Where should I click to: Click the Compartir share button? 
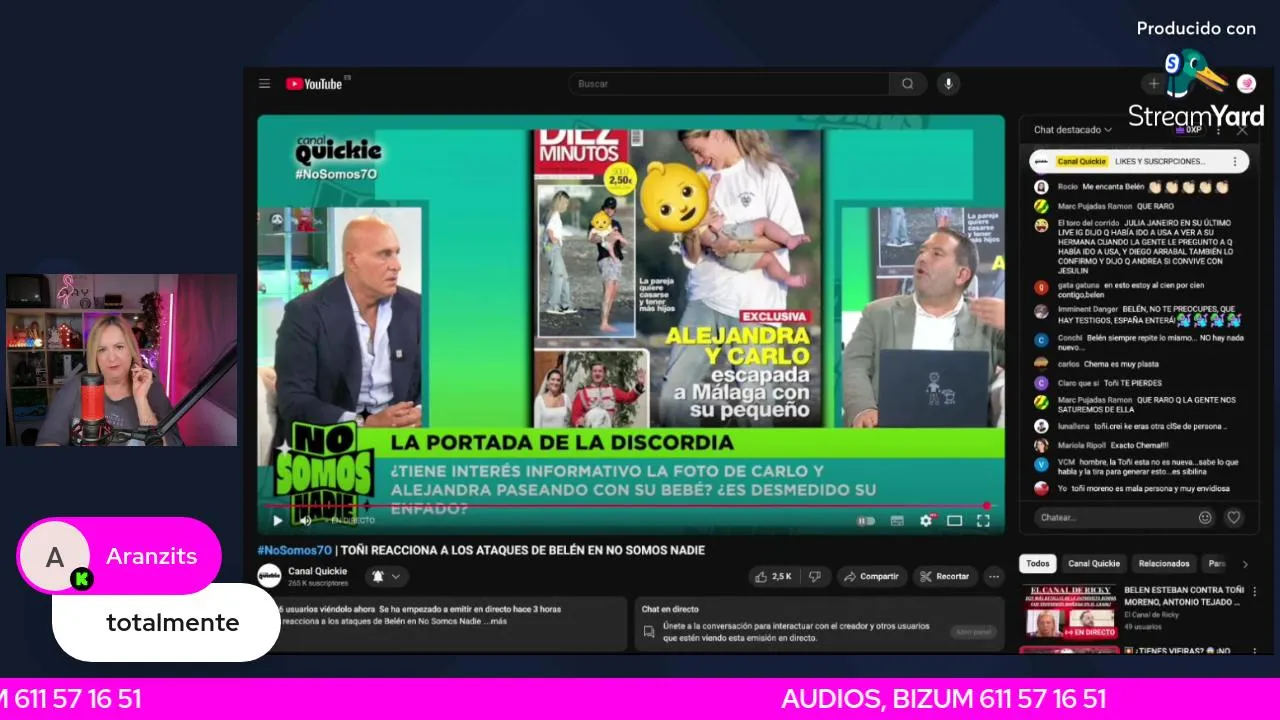tap(871, 576)
